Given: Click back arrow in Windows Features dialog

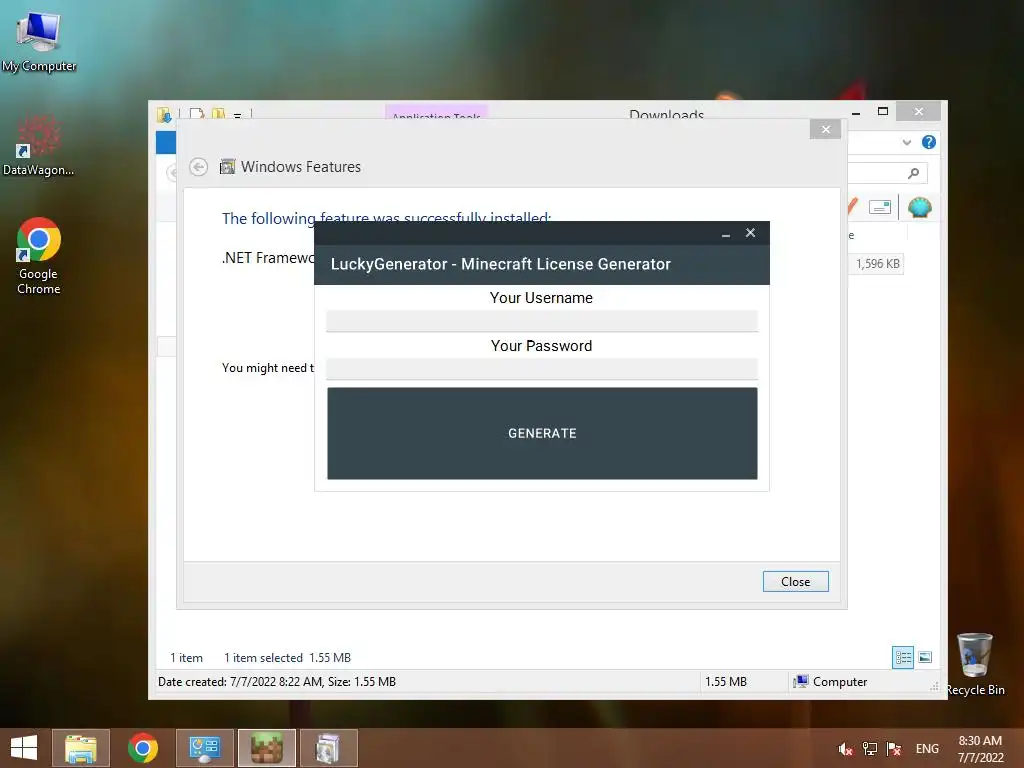Looking at the screenshot, I should [199, 167].
